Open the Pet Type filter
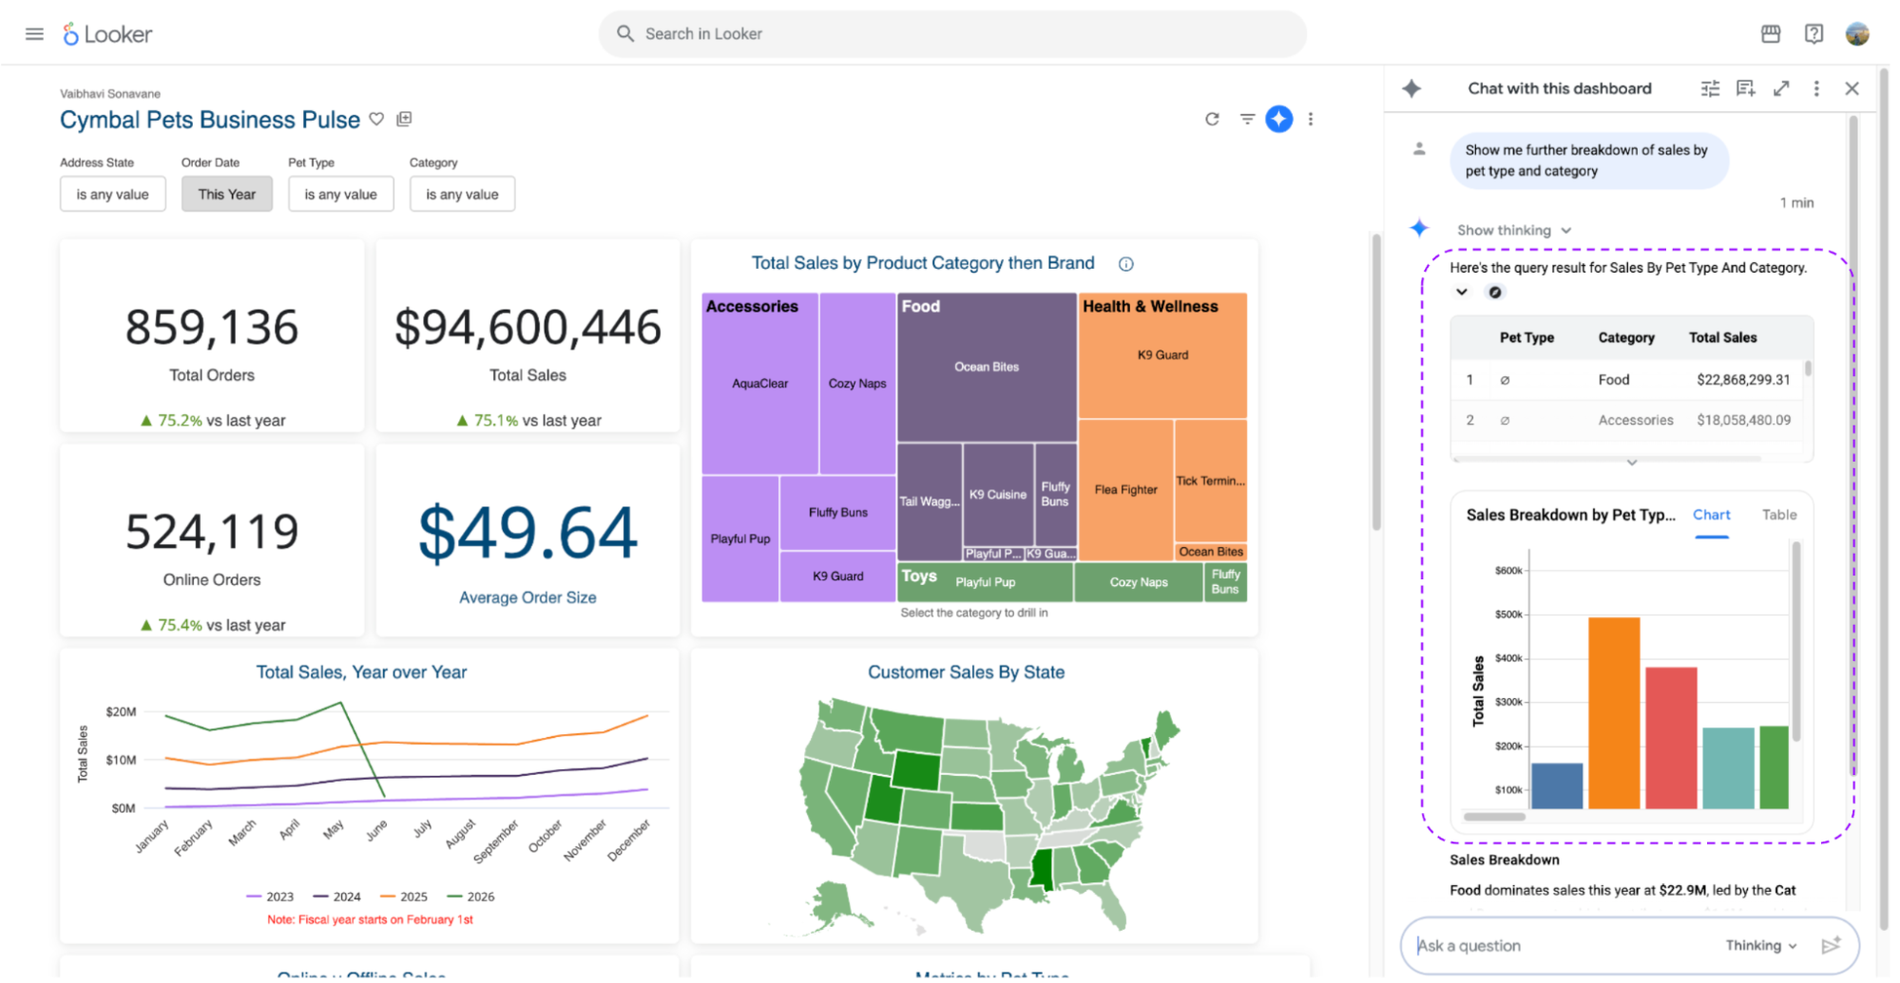Screen dimensions: 1900x983 (x=341, y=194)
